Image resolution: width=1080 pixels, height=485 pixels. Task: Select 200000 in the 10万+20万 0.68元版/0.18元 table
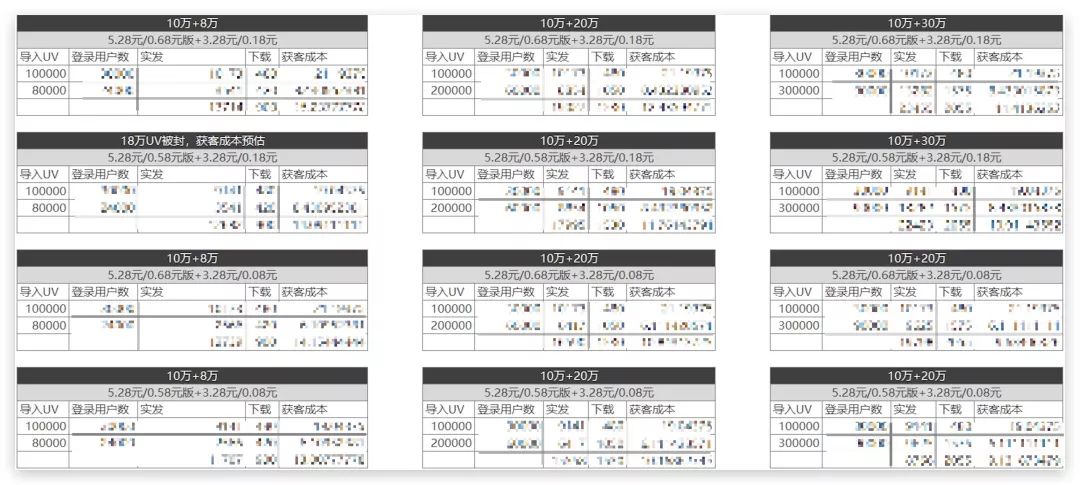coord(448,90)
